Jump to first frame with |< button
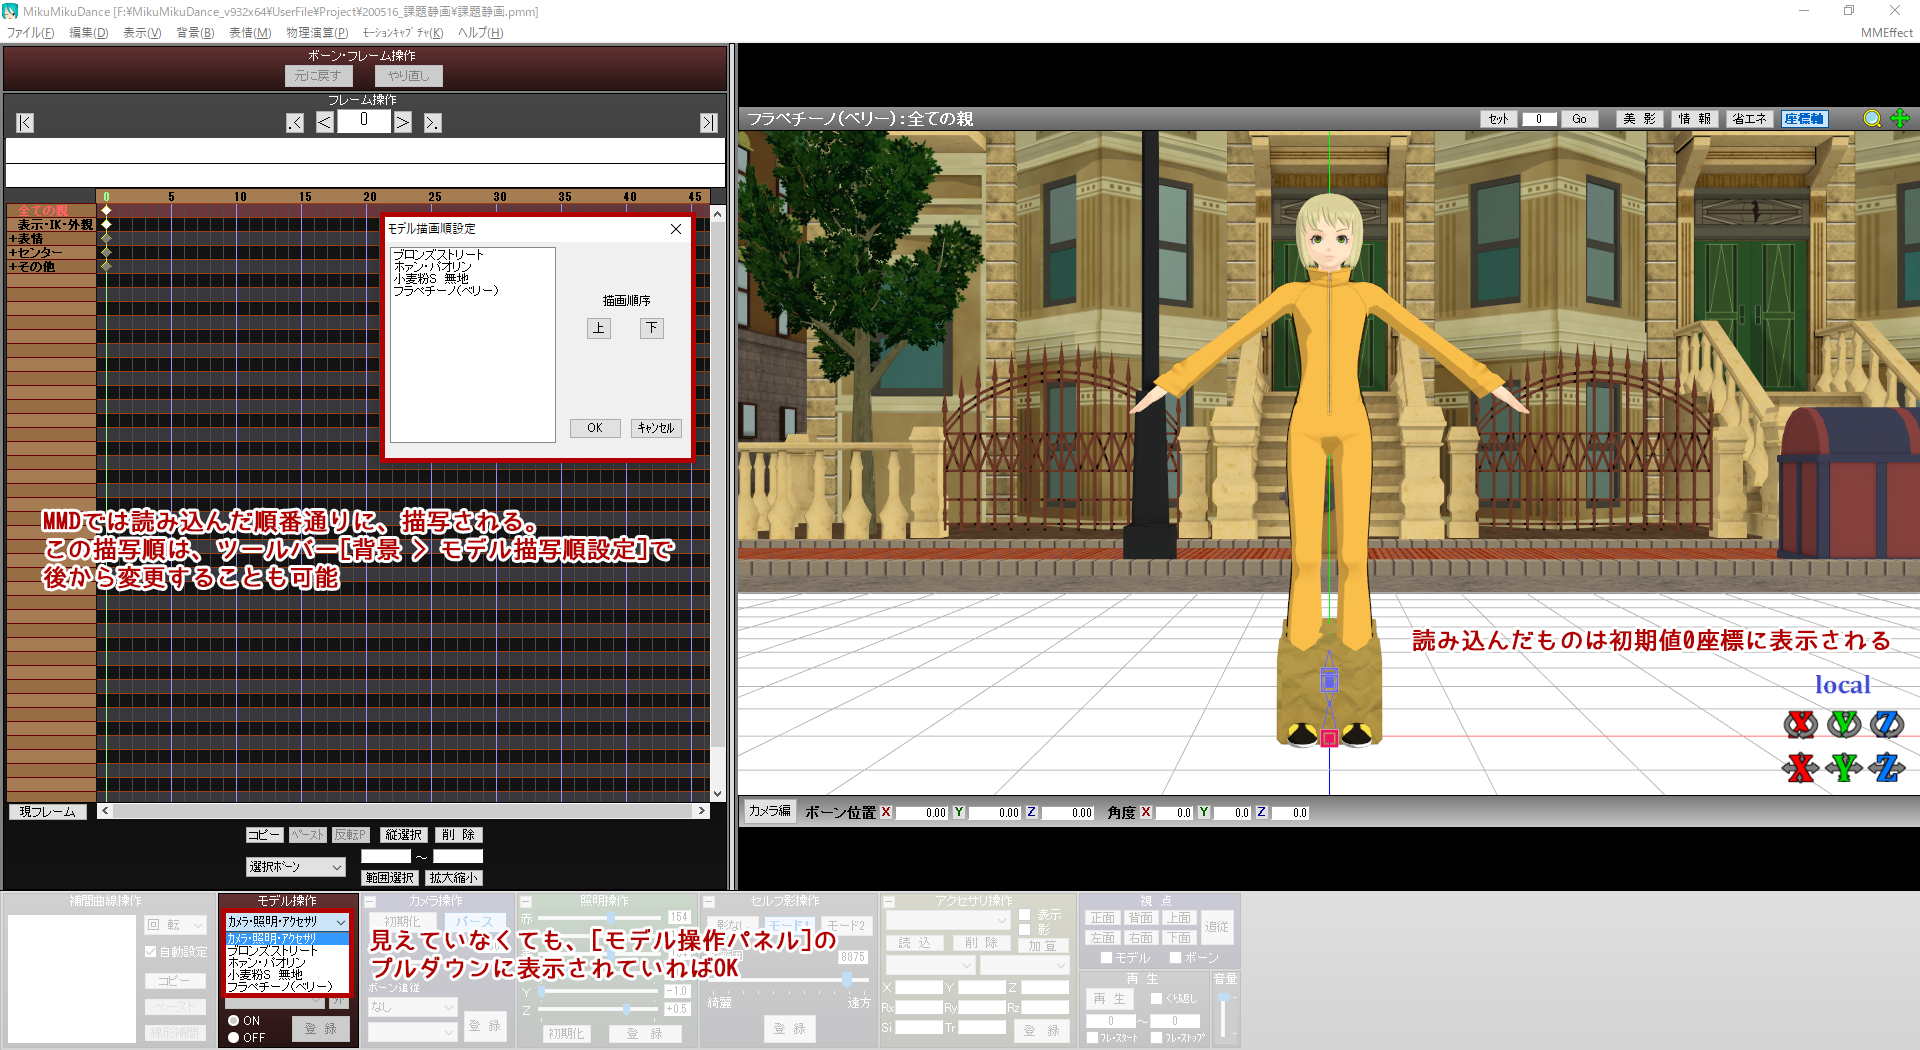1920x1050 pixels. coord(25,123)
